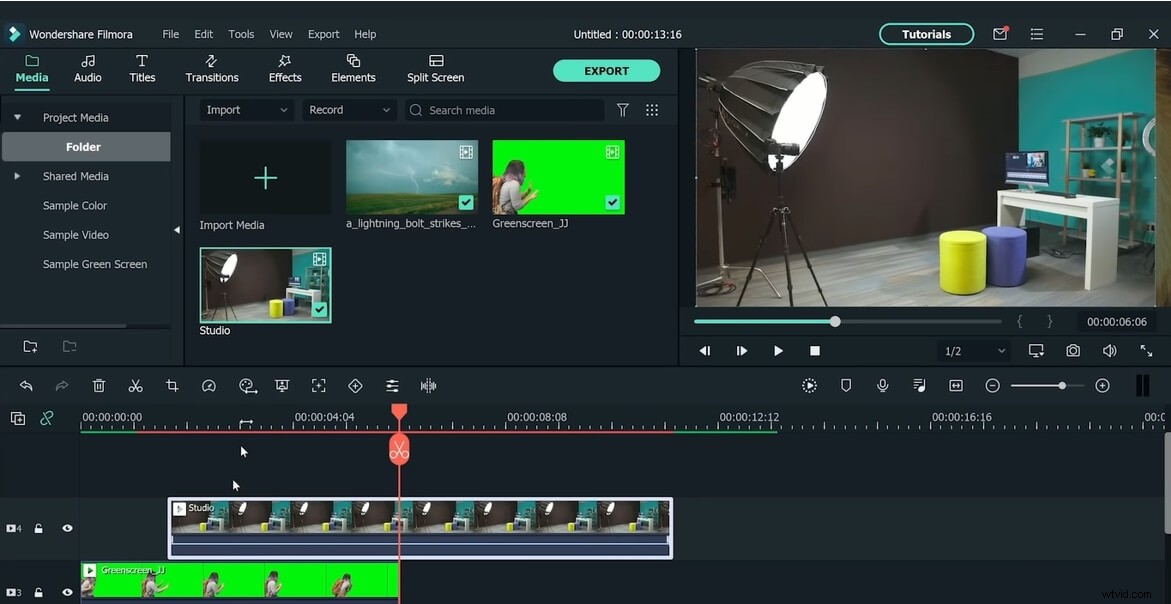Hide the Greenscreen_JJ track using eye icon

(67, 593)
